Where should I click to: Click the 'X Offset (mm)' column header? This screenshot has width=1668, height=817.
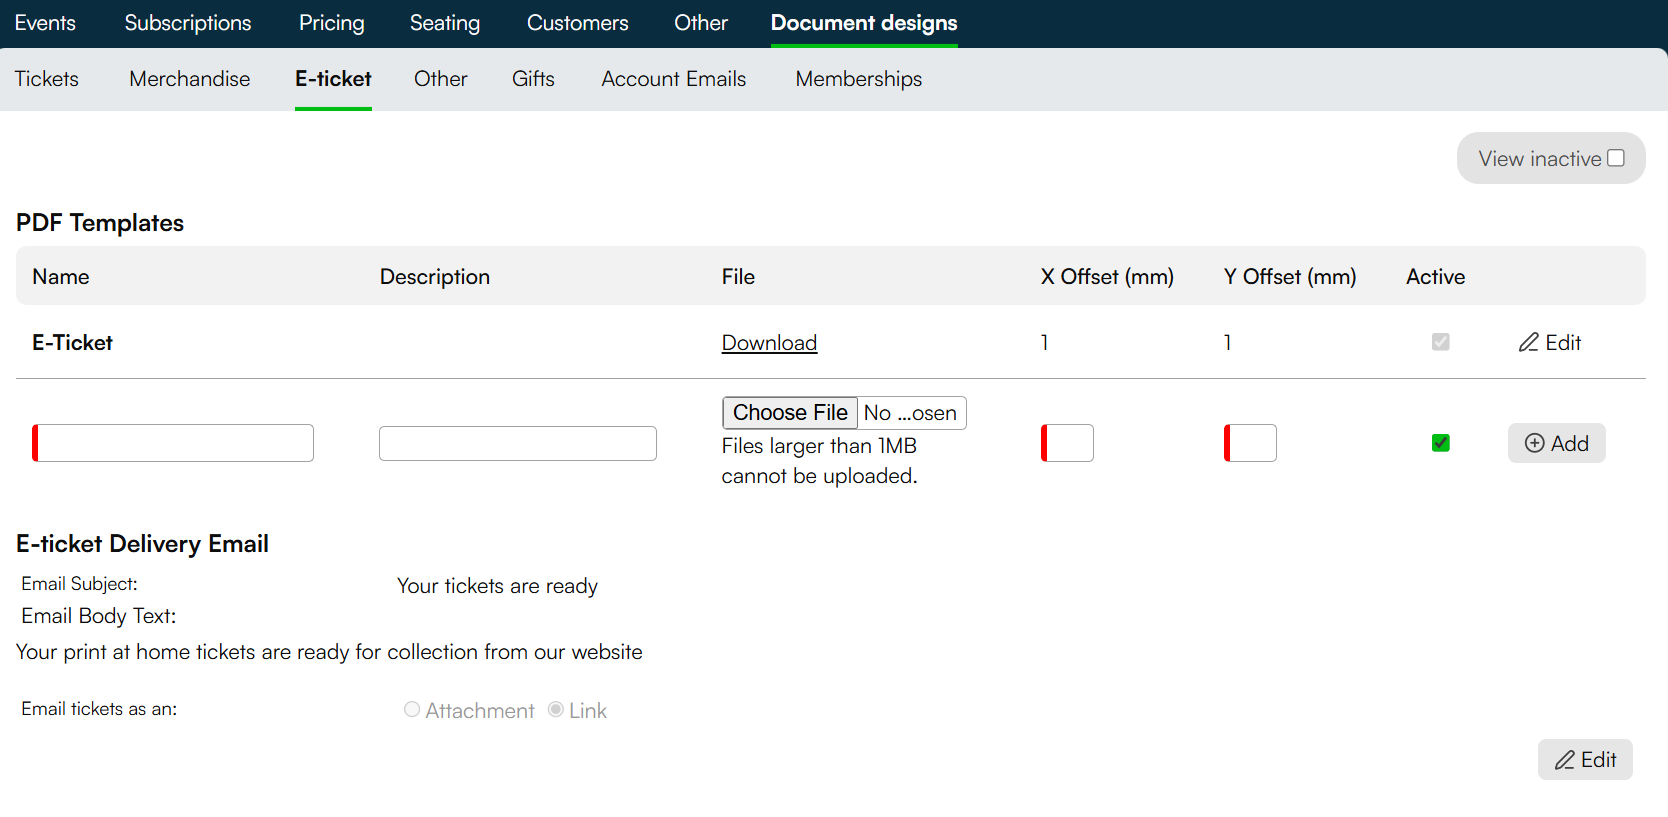[x=1107, y=277]
